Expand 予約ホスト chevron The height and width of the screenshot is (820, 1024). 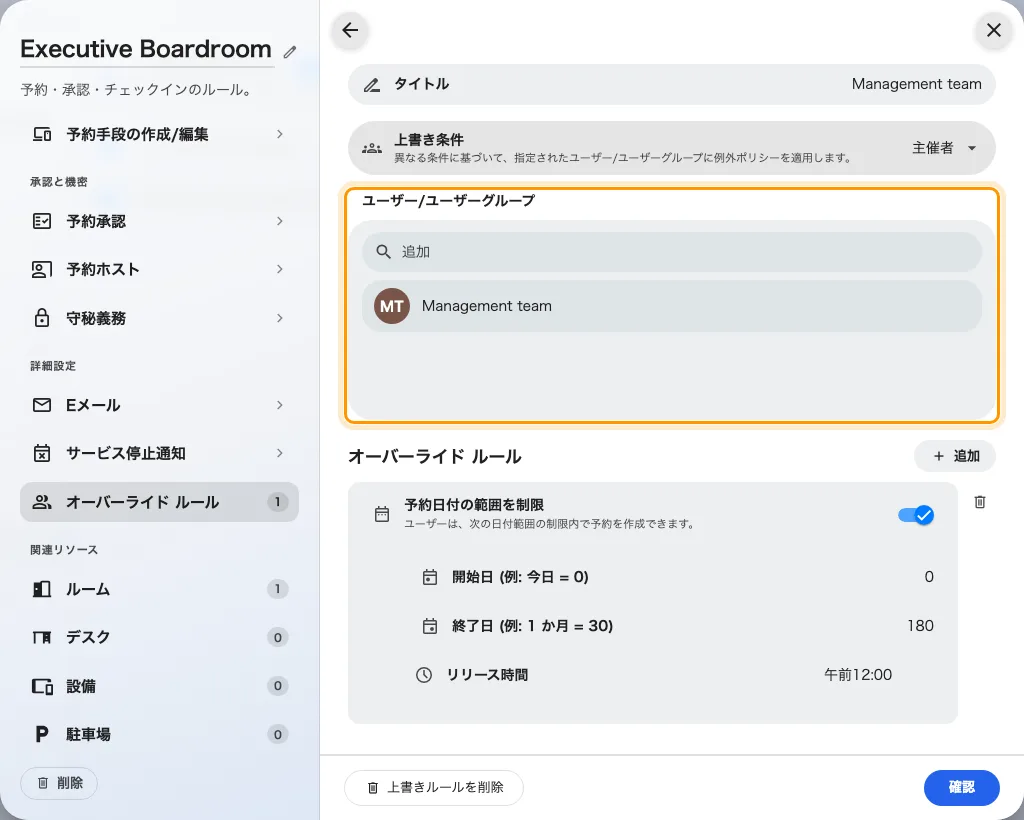(280, 270)
